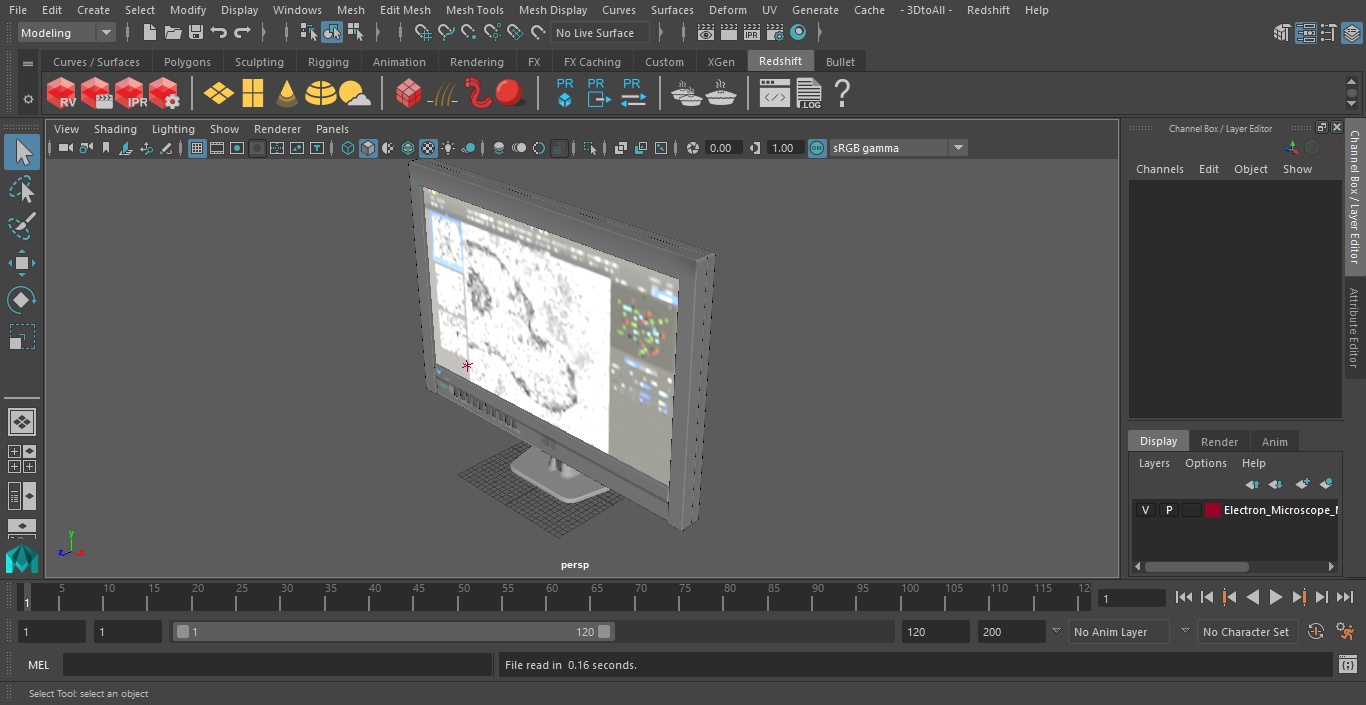Activate the Rotate tool in toolbox
Image resolution: width=1366 pixels, height=705 pixels.
21,300
